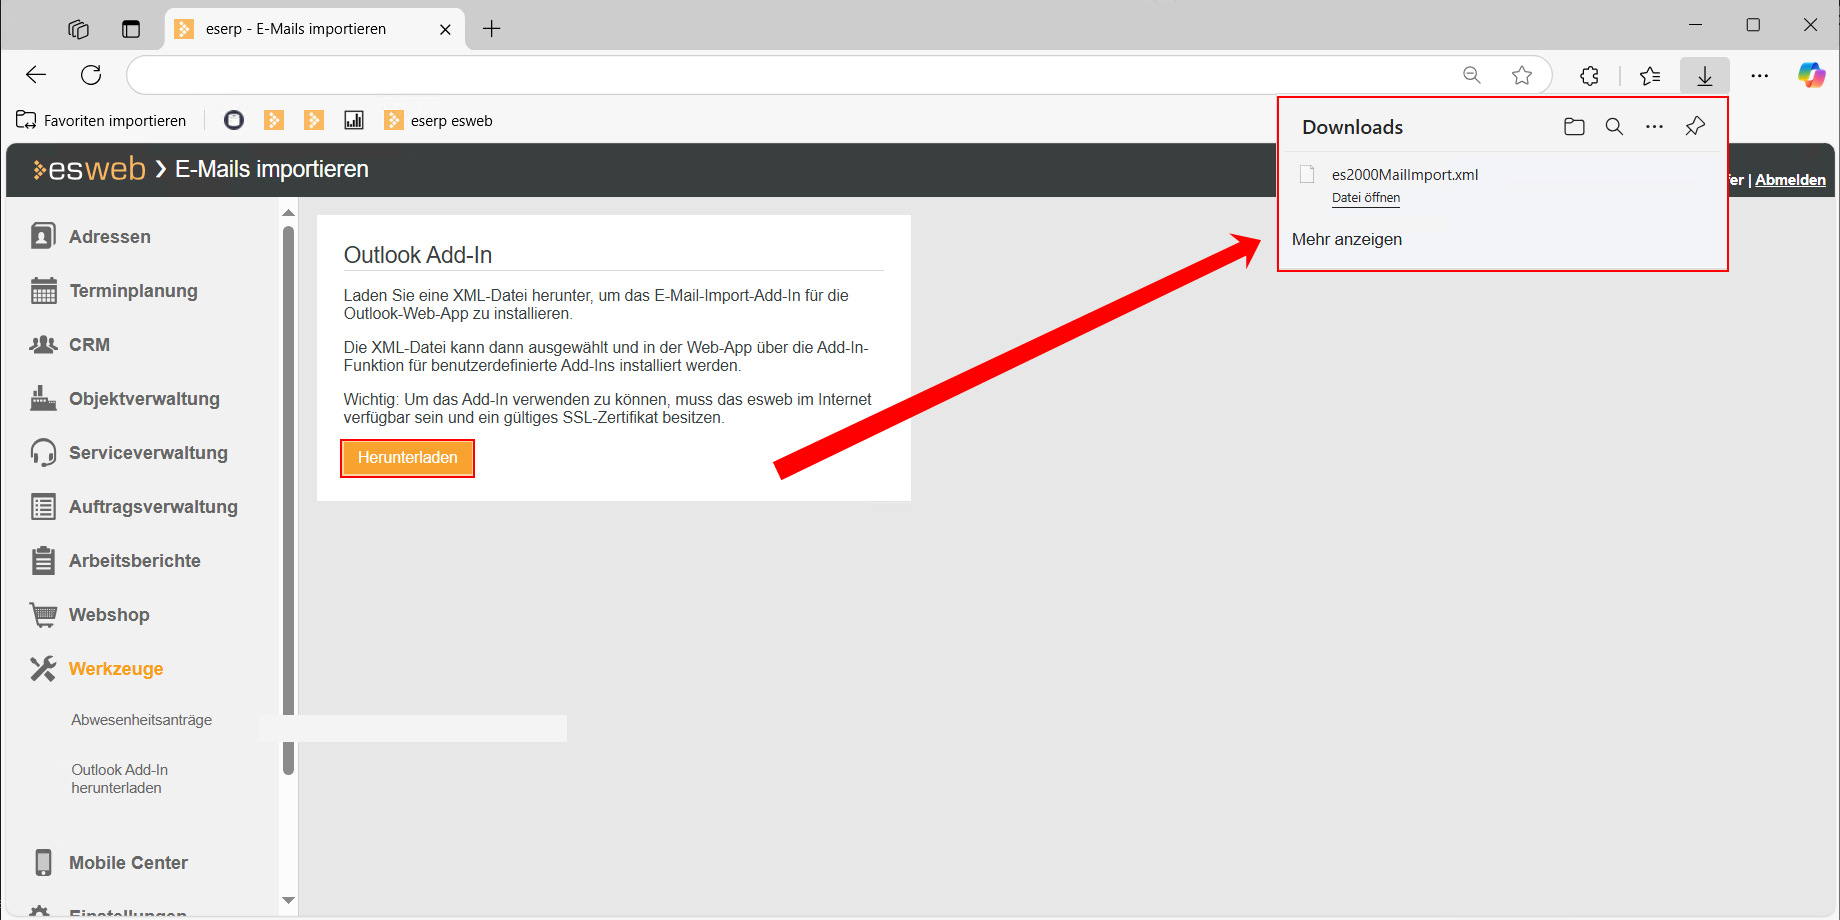Open the Mobile Center menu

(128, 863)
